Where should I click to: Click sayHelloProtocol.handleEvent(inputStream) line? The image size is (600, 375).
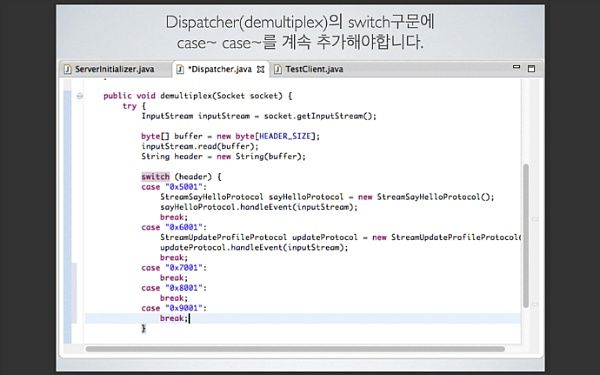[259, 207]
